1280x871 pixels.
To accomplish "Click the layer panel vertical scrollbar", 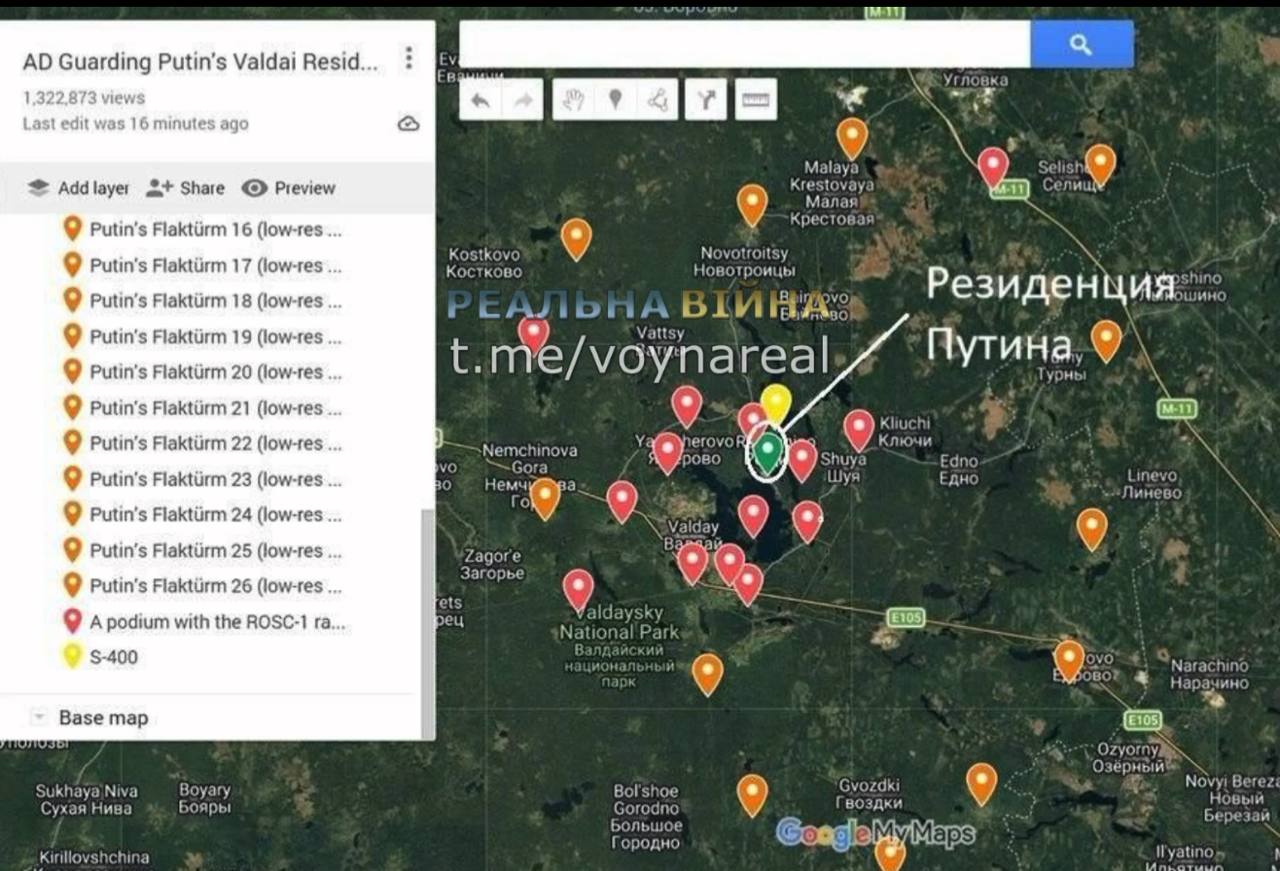I will click(x=428, y=620).
